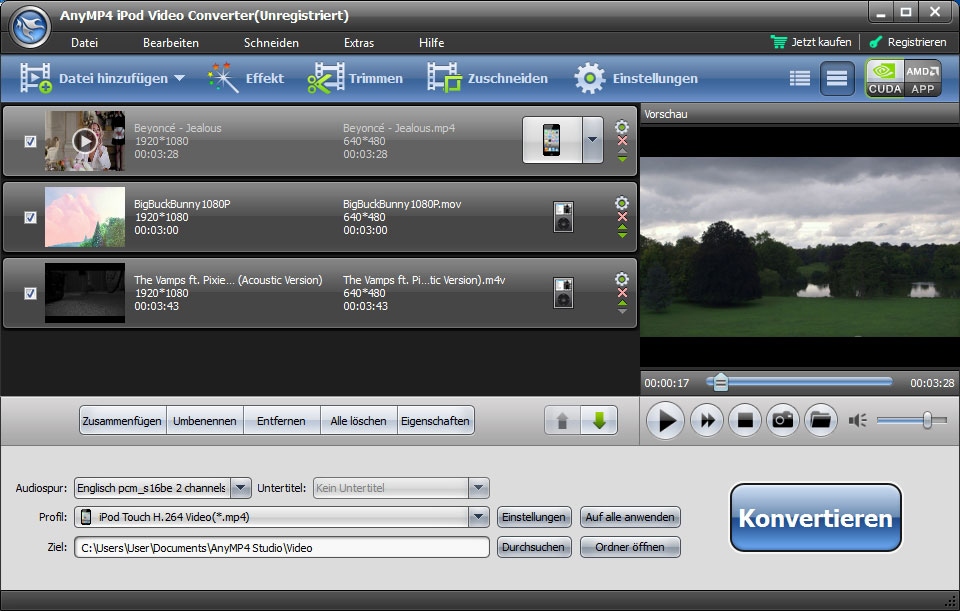Click Ordner öffnen button
960x611 pixels.
pyautogui.click(x=630, y=547)
